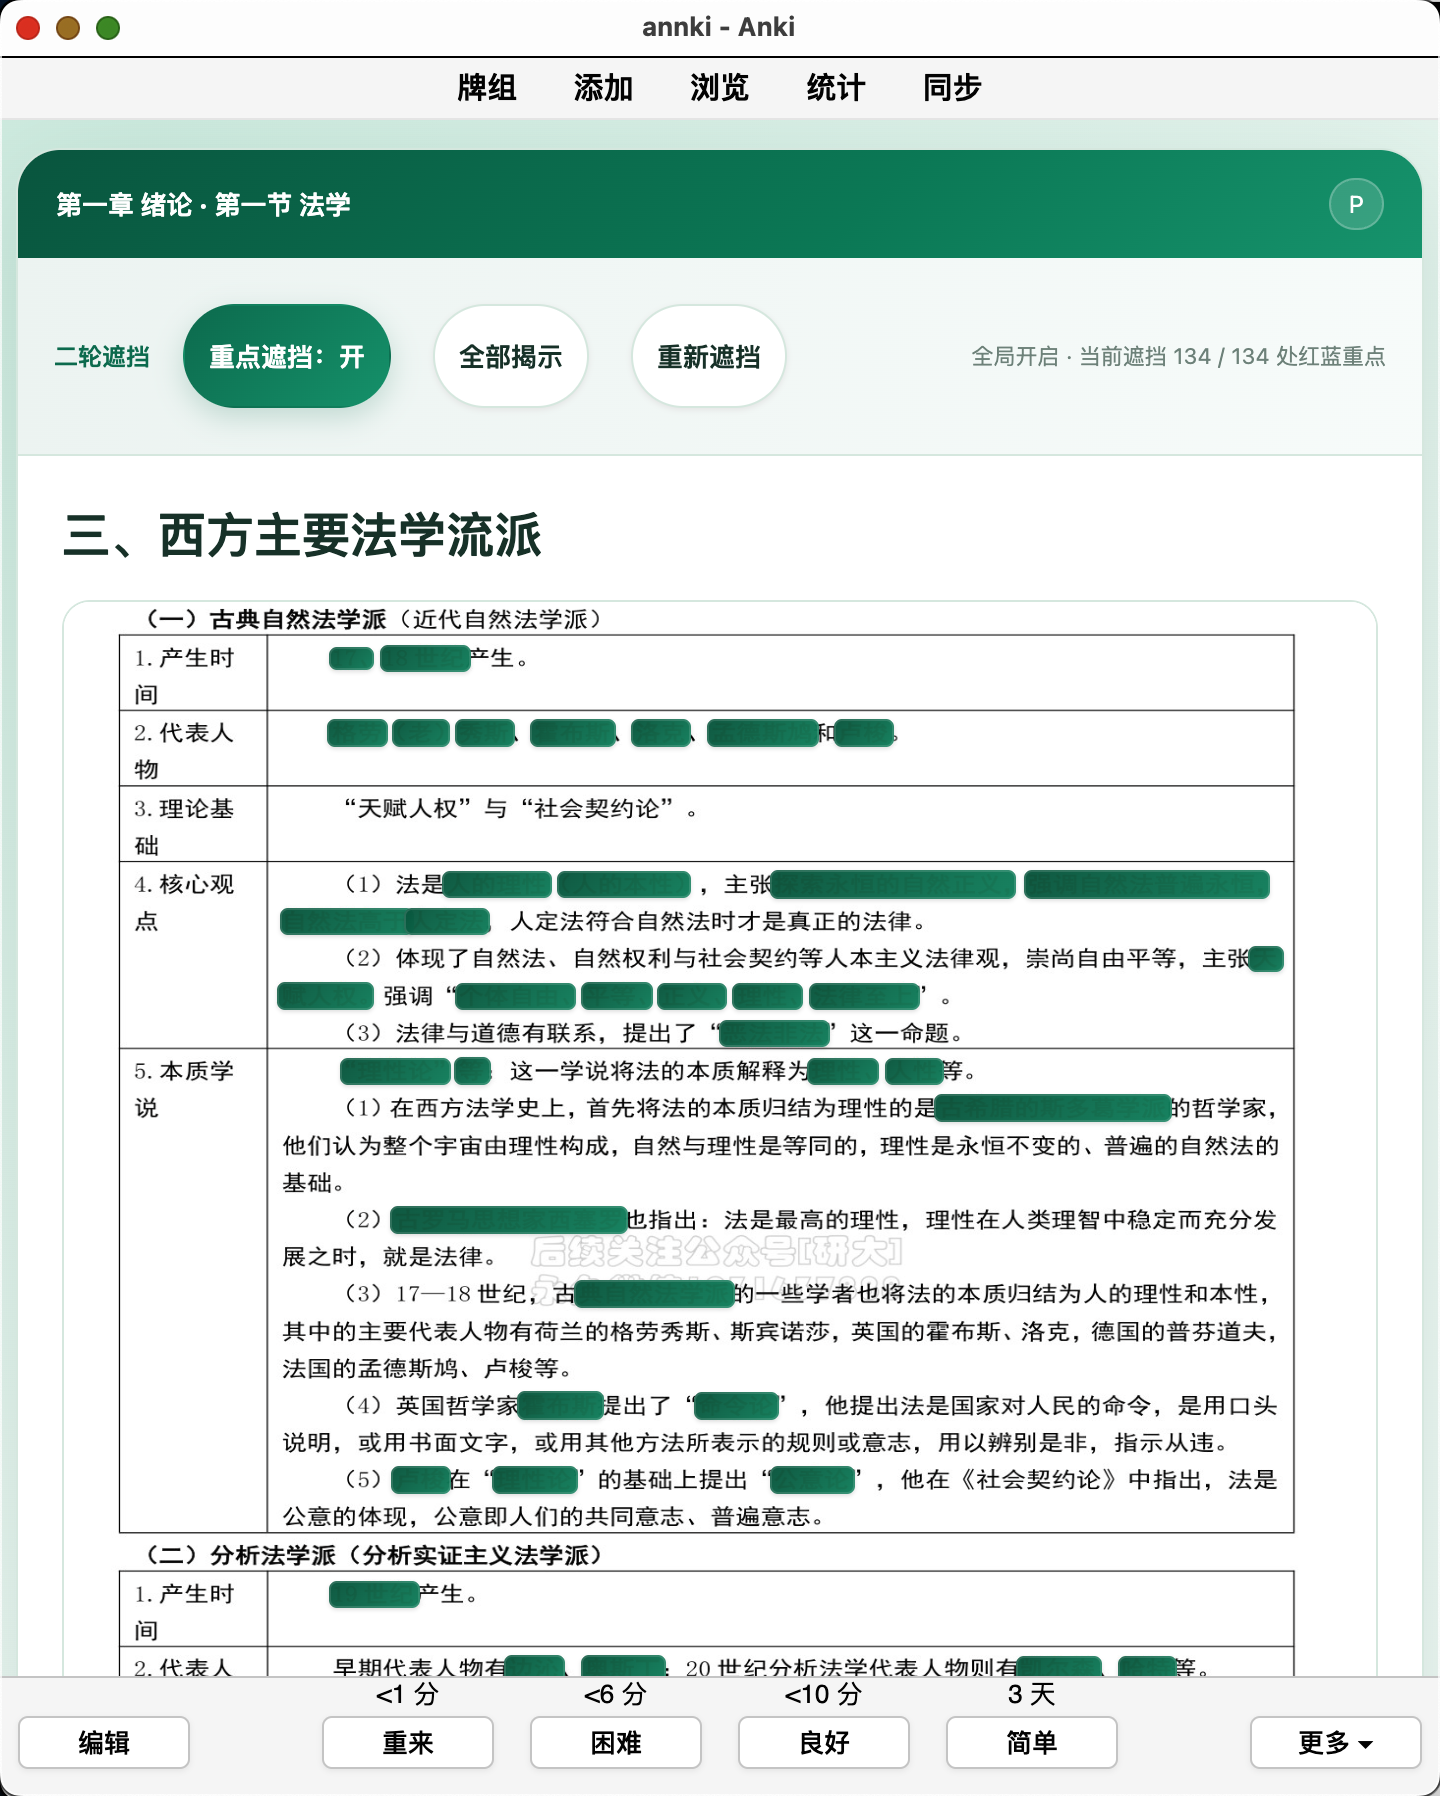Reveal the mask right after 和 in 代表人物 row

(864, 733)
